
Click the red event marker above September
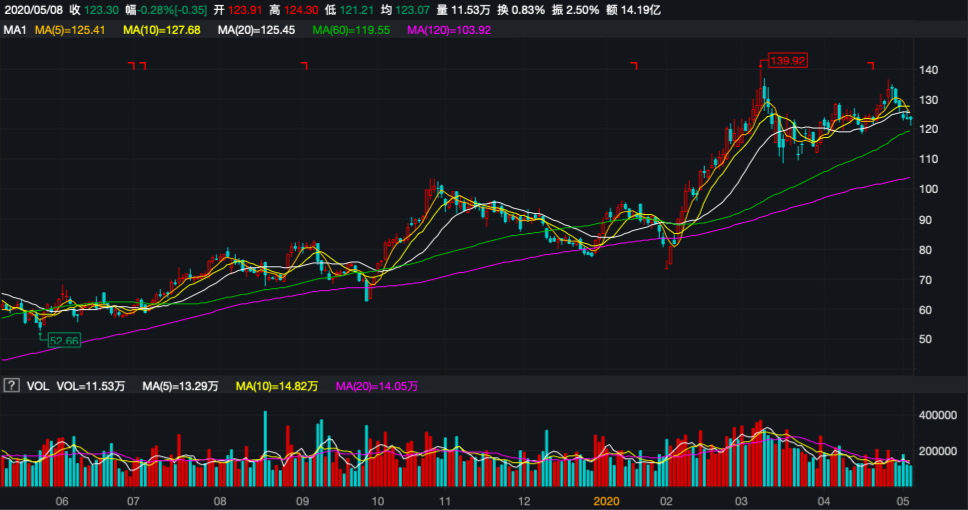[x=304, y=66]
